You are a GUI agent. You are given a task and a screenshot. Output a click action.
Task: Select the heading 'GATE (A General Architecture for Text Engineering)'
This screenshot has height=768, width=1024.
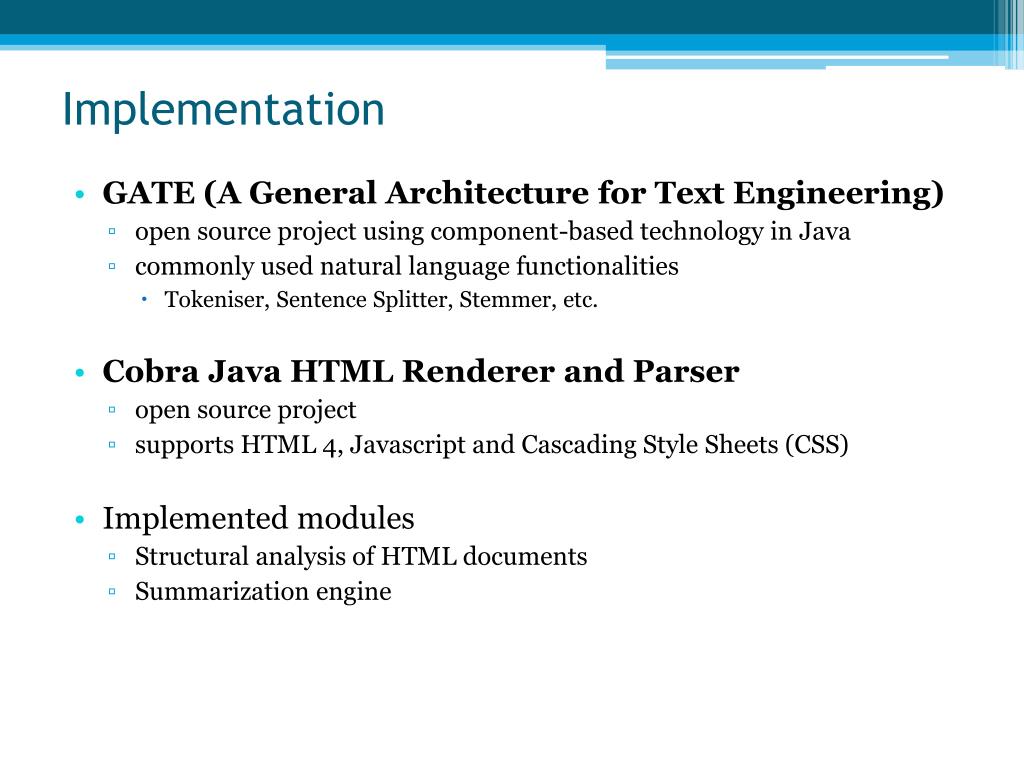(523, 193)
